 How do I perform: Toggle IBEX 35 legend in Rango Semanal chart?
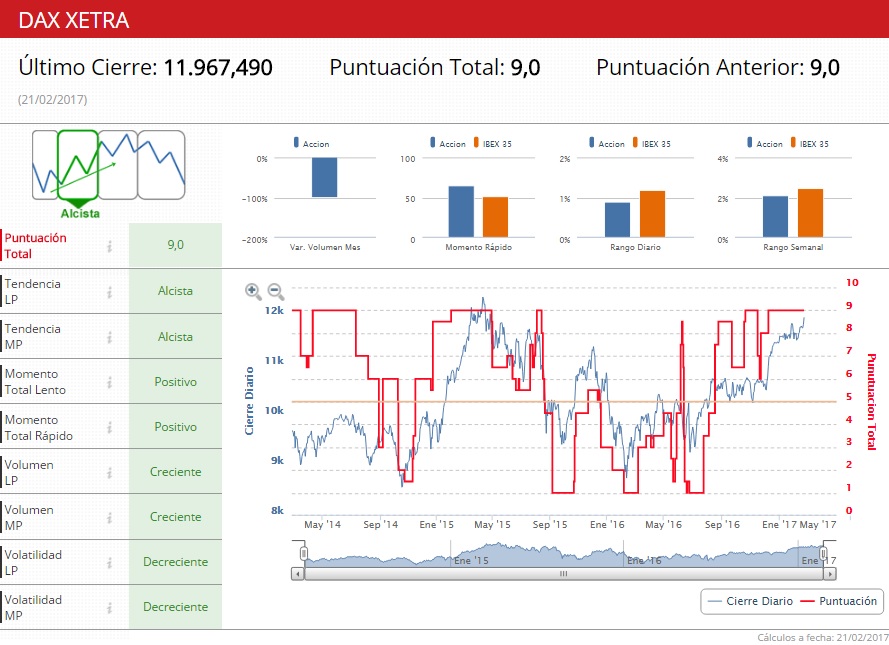point(810,143)
